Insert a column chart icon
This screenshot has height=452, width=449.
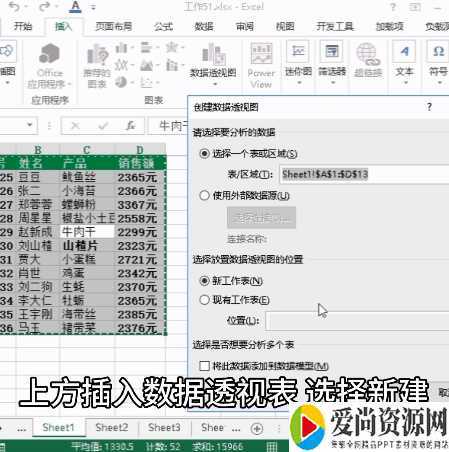(x=122, y=48)
